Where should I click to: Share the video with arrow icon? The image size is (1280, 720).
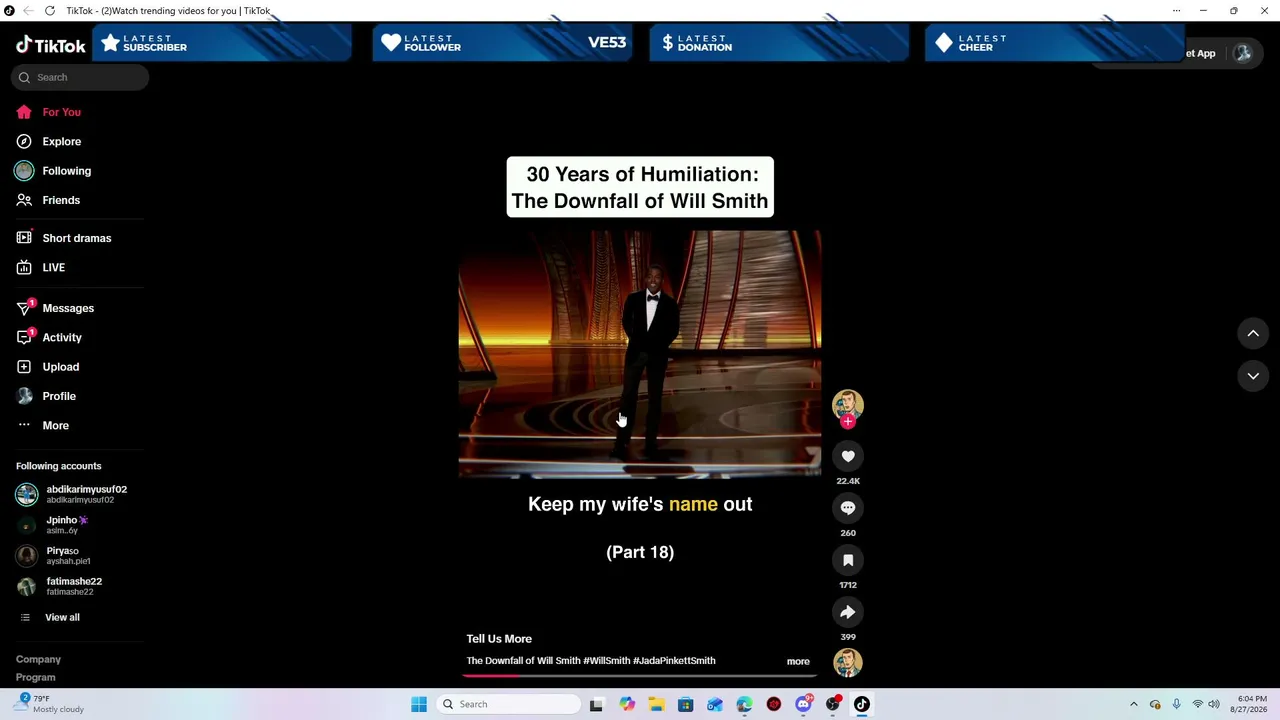point(848,612)
